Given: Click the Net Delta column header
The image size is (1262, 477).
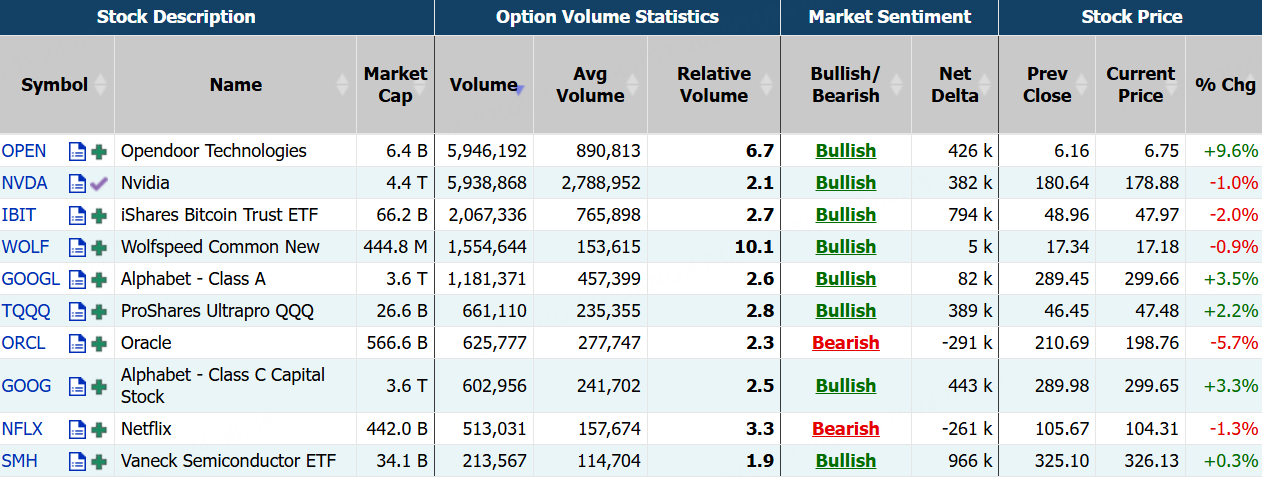Looking at the screenshot, I should tap(954, 85).
